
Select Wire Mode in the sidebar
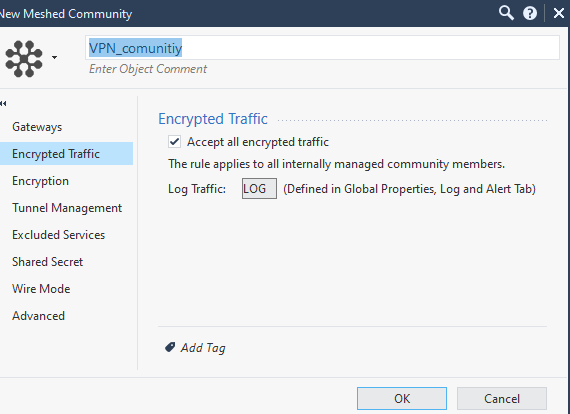(x=41, y=289)
